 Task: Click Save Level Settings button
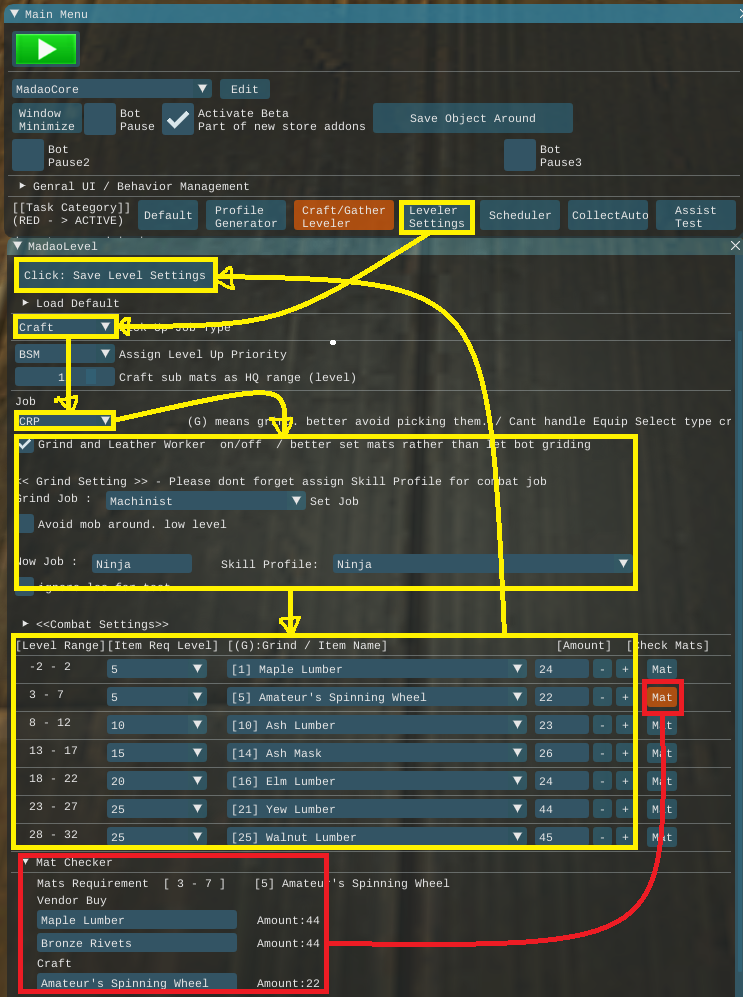click(x=115, y=275)
